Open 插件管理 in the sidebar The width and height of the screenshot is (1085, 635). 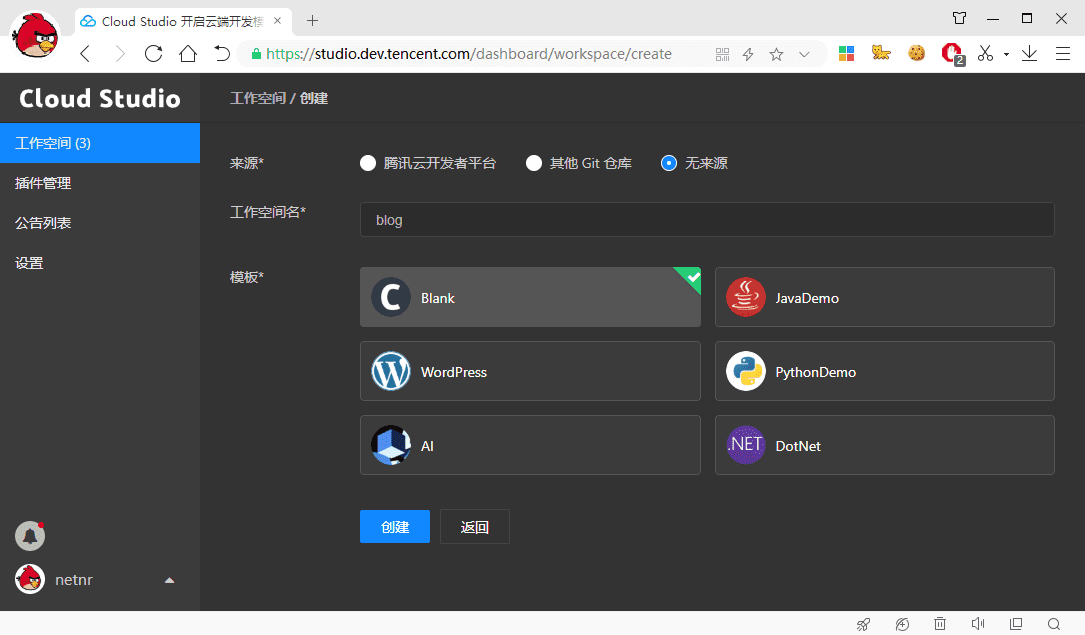point(43,183)
